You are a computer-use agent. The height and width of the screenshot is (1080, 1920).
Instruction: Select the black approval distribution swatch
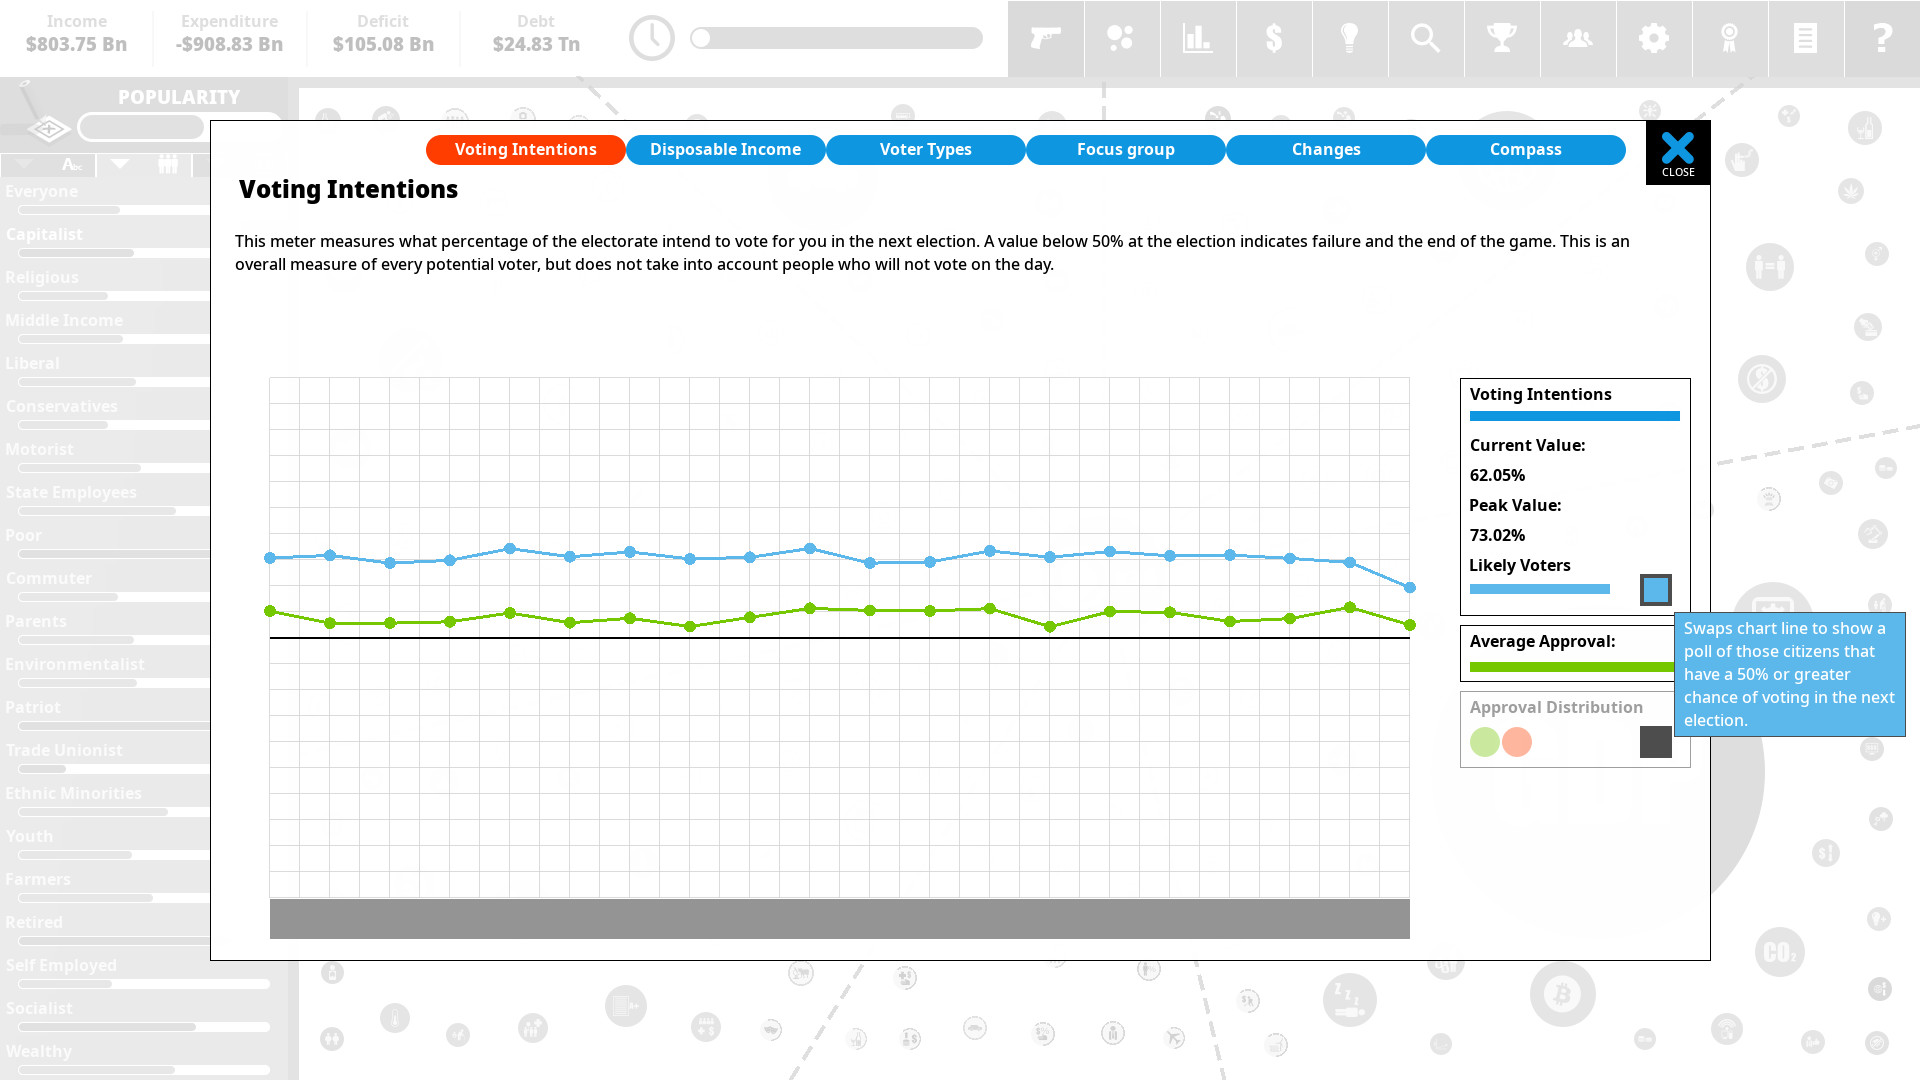(1656, 742)
